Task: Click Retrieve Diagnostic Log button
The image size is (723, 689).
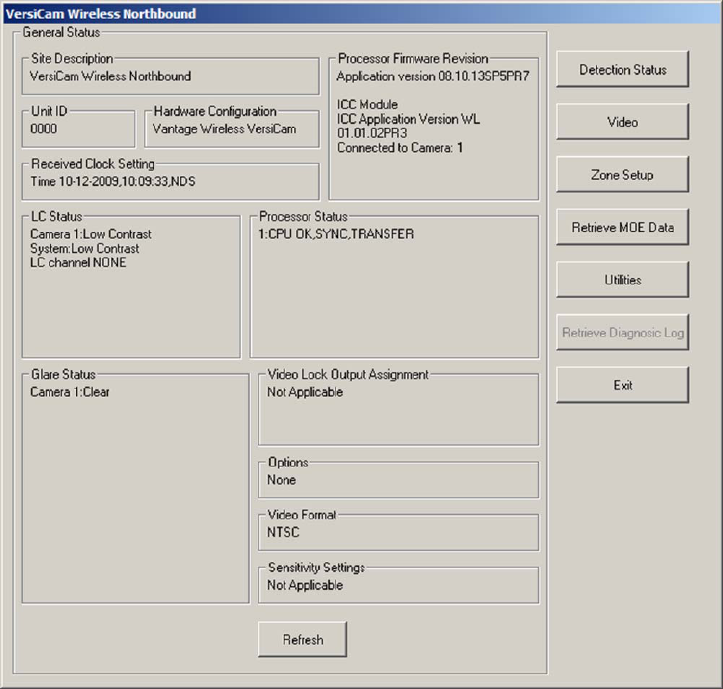Action: click(x=622, y=332)
